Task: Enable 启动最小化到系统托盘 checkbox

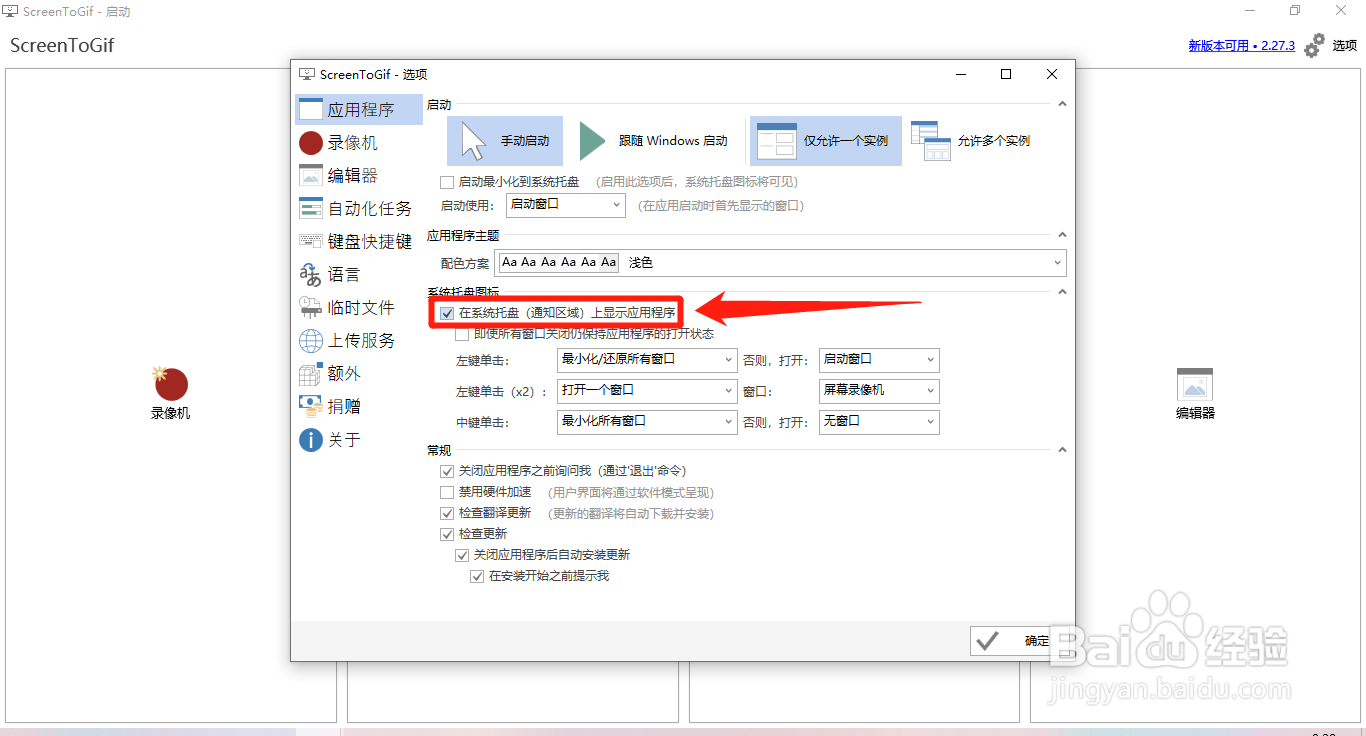Action: click(x=447, y=182)
